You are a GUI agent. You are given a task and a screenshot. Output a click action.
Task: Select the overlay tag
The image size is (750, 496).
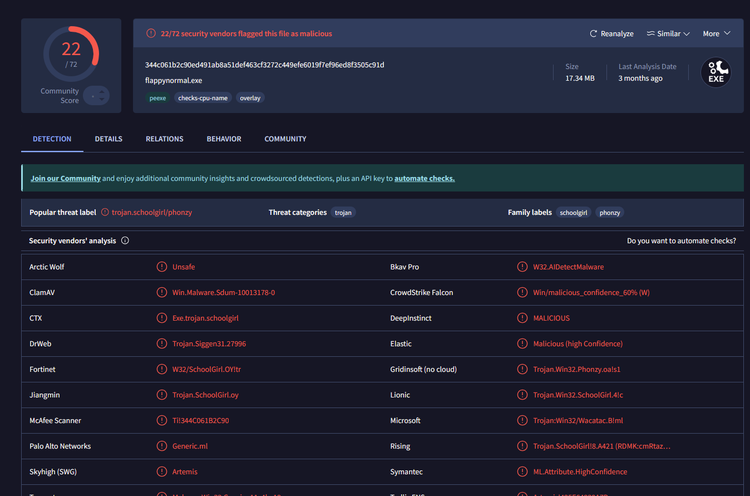pyautogui.click(x=250, y=98)
